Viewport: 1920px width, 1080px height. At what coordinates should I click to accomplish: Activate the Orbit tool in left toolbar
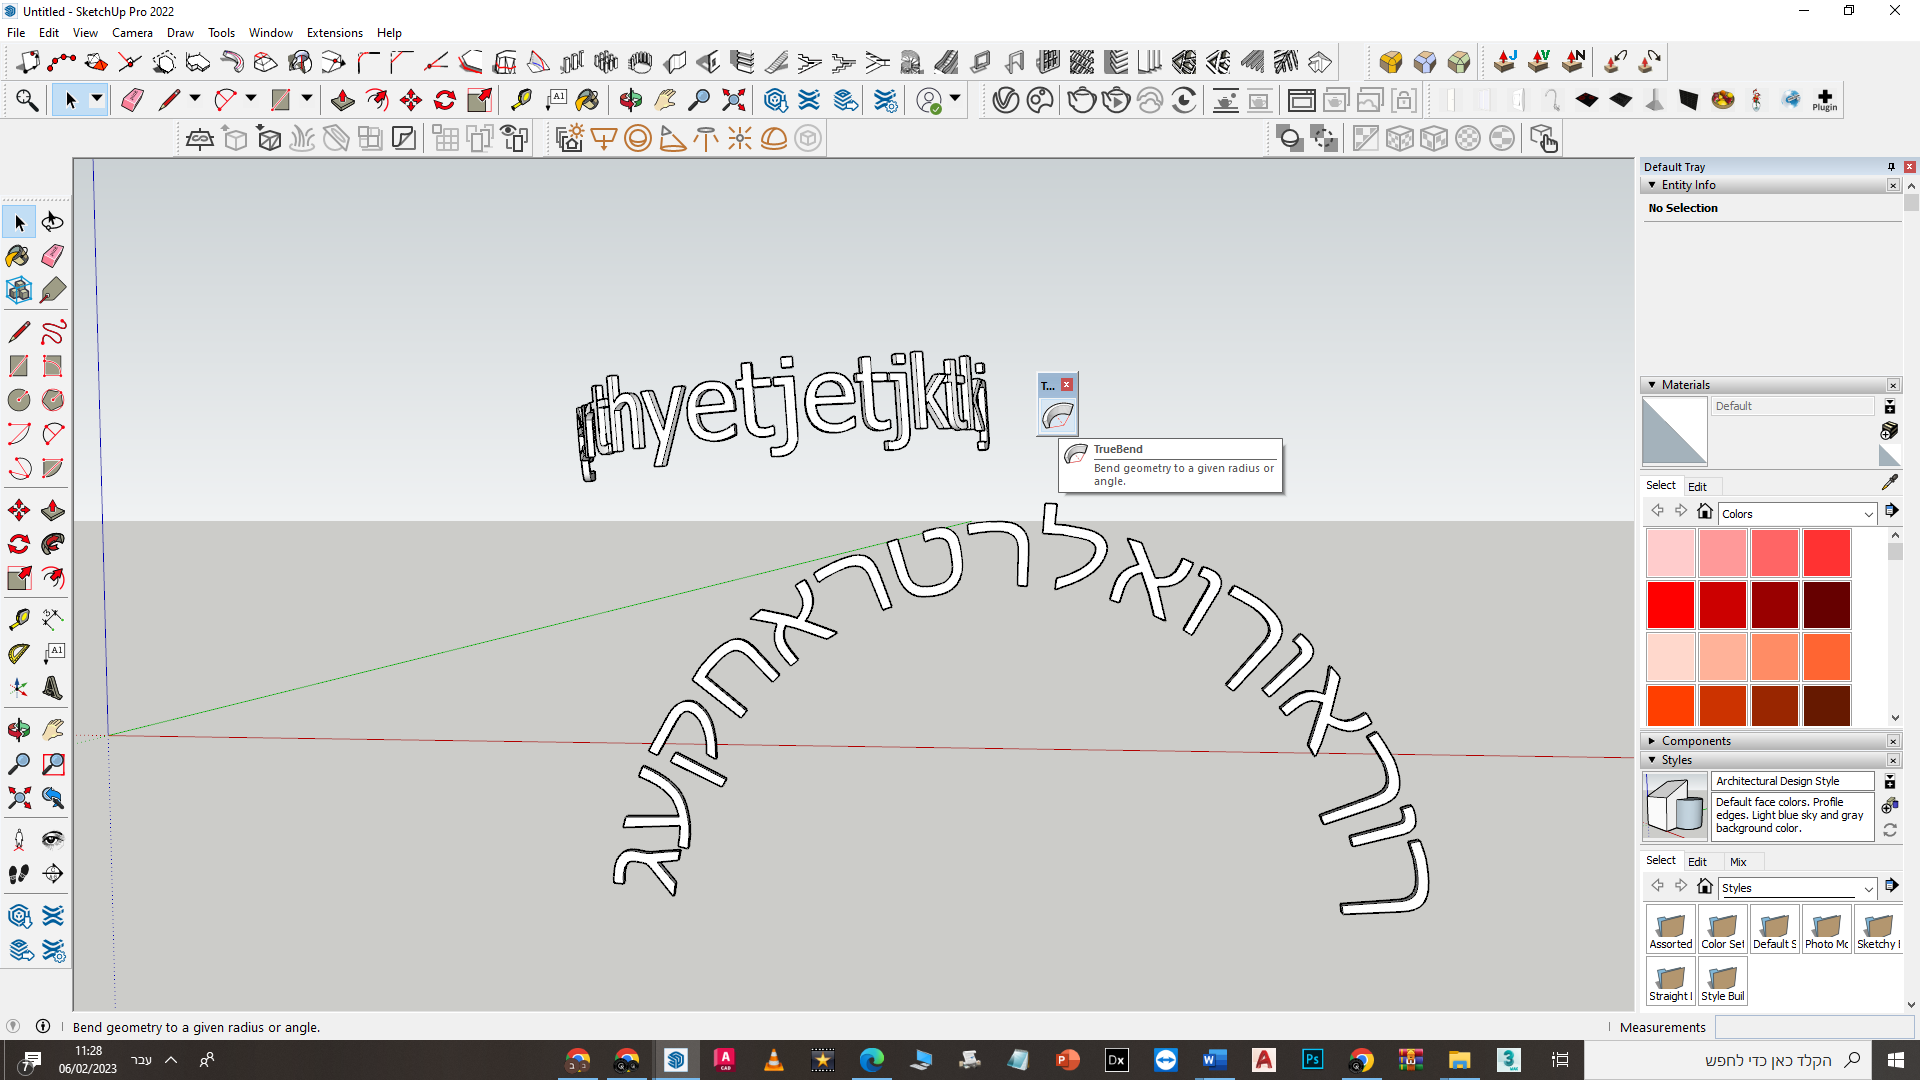pyautogui.click(x=19, y=729)
